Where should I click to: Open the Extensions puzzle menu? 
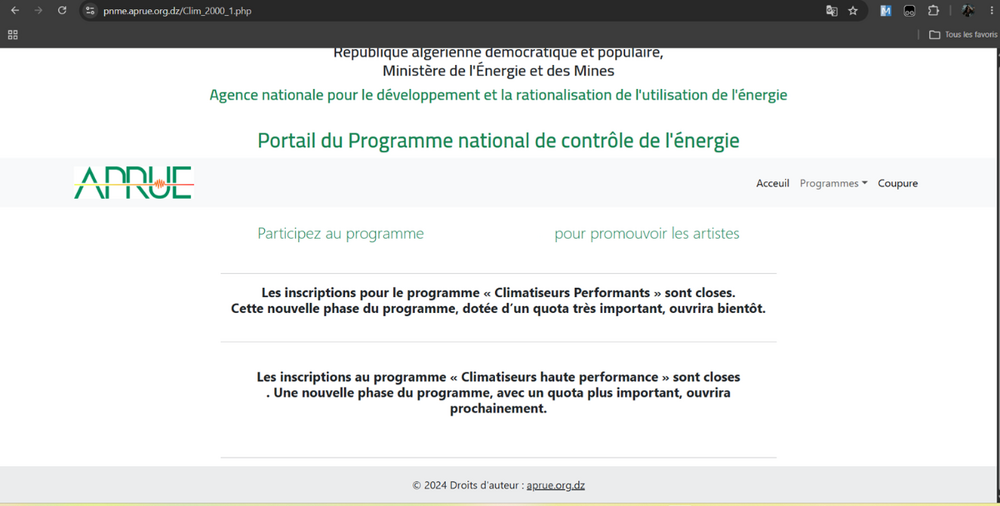(x=933, y=11)
